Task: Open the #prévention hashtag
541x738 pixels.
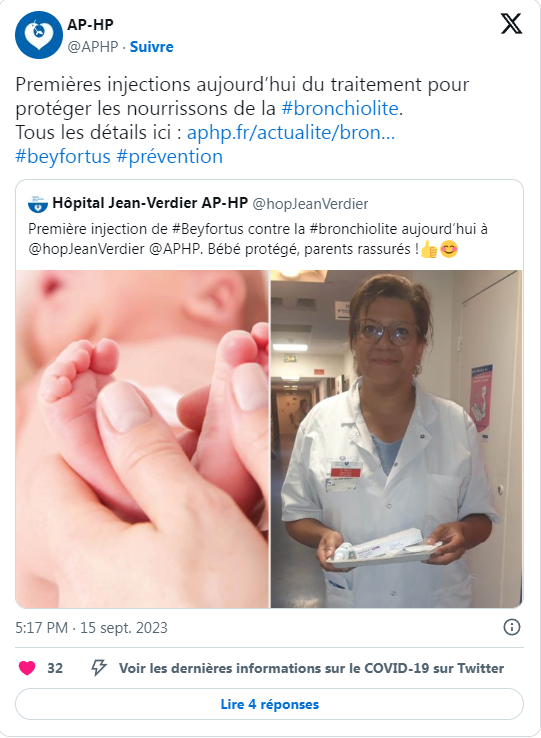Action: (x=170, y=156)
